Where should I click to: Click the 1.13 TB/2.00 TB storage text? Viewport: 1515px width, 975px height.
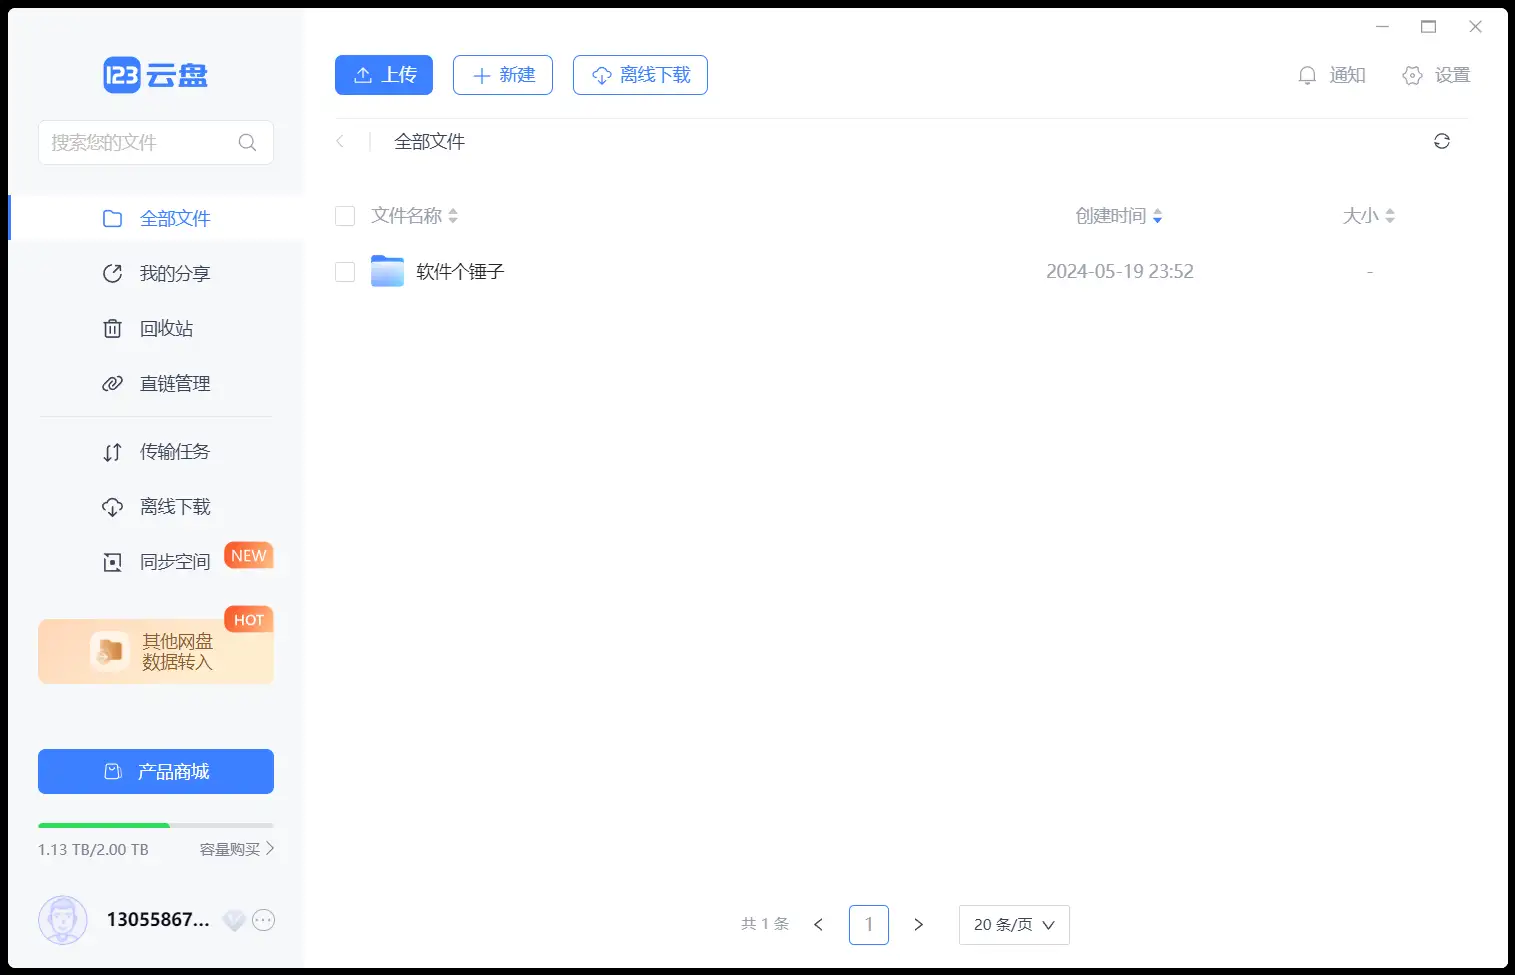point(93,849)
